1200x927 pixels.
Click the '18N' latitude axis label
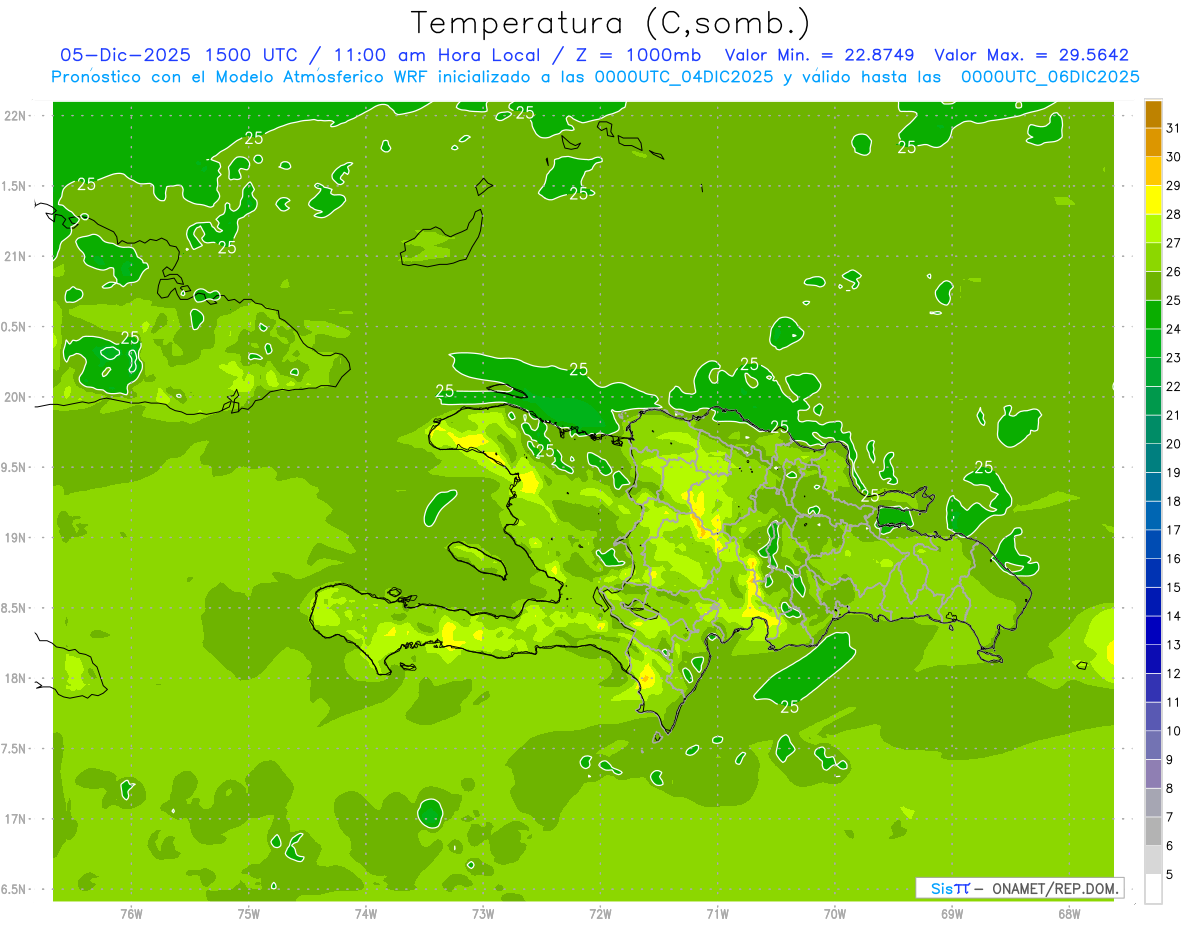tap(13, 678)
